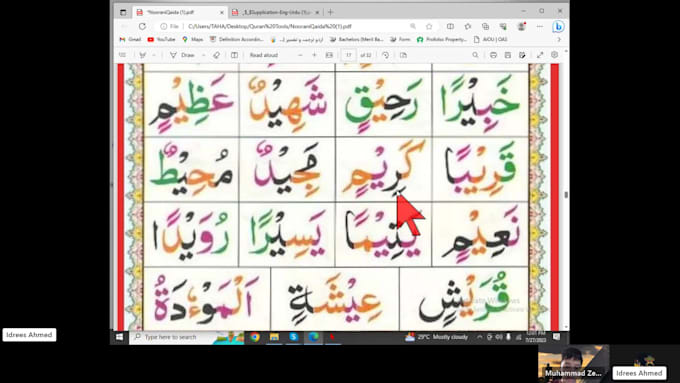Zoom out the PDF

pyautogui.click(x=300, y=55)
